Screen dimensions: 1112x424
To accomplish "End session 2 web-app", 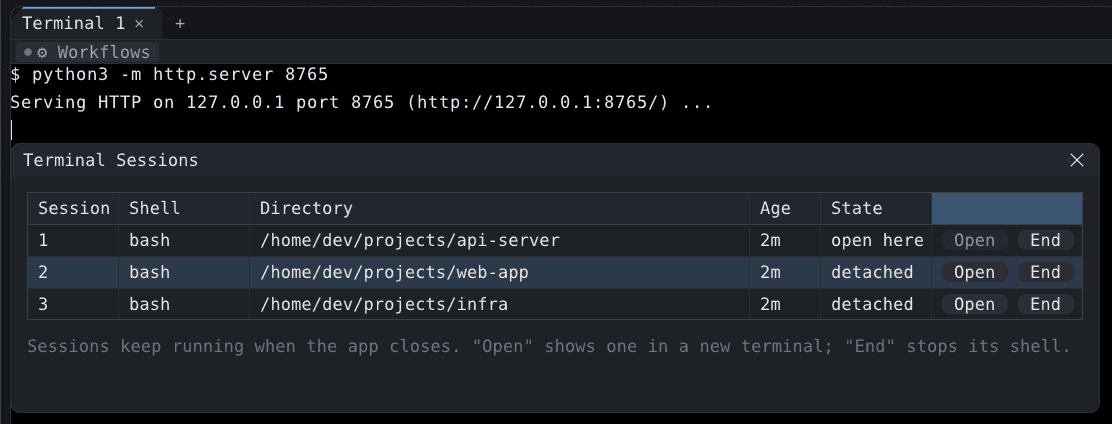I will click(1045, 272).
